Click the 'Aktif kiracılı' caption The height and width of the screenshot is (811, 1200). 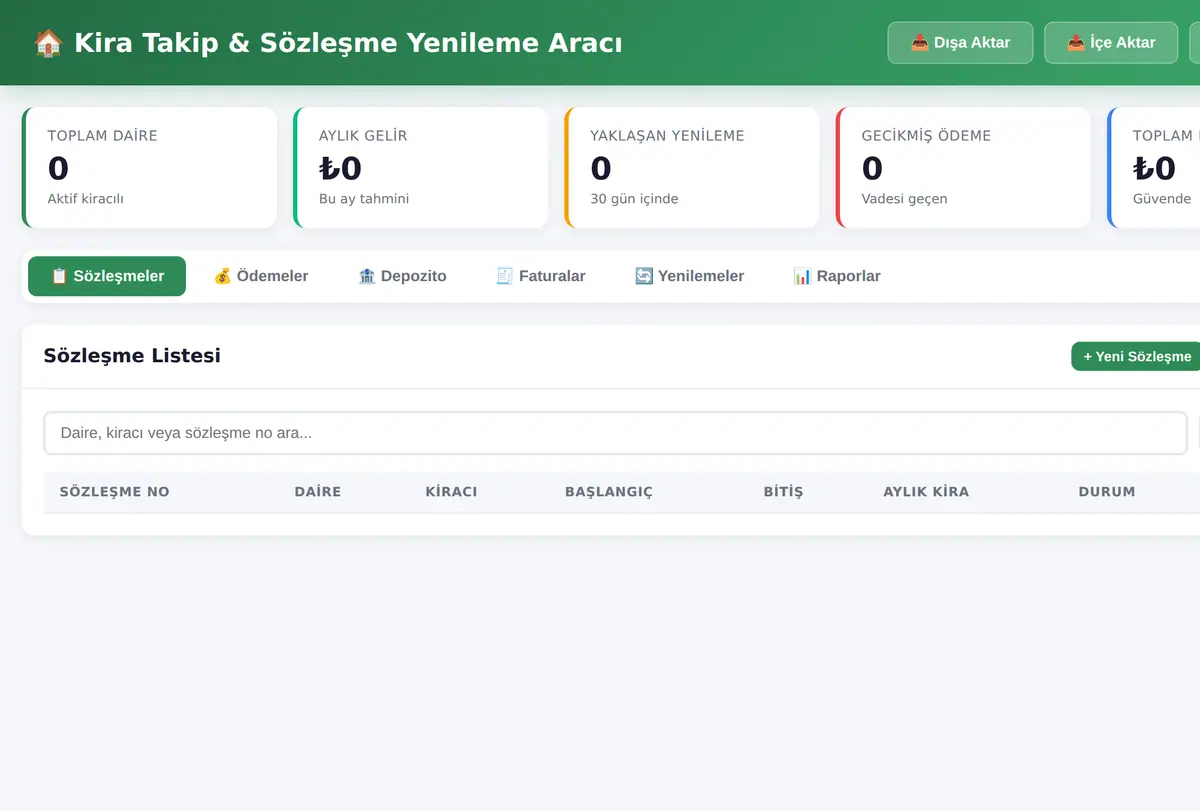tap(86, 199)
